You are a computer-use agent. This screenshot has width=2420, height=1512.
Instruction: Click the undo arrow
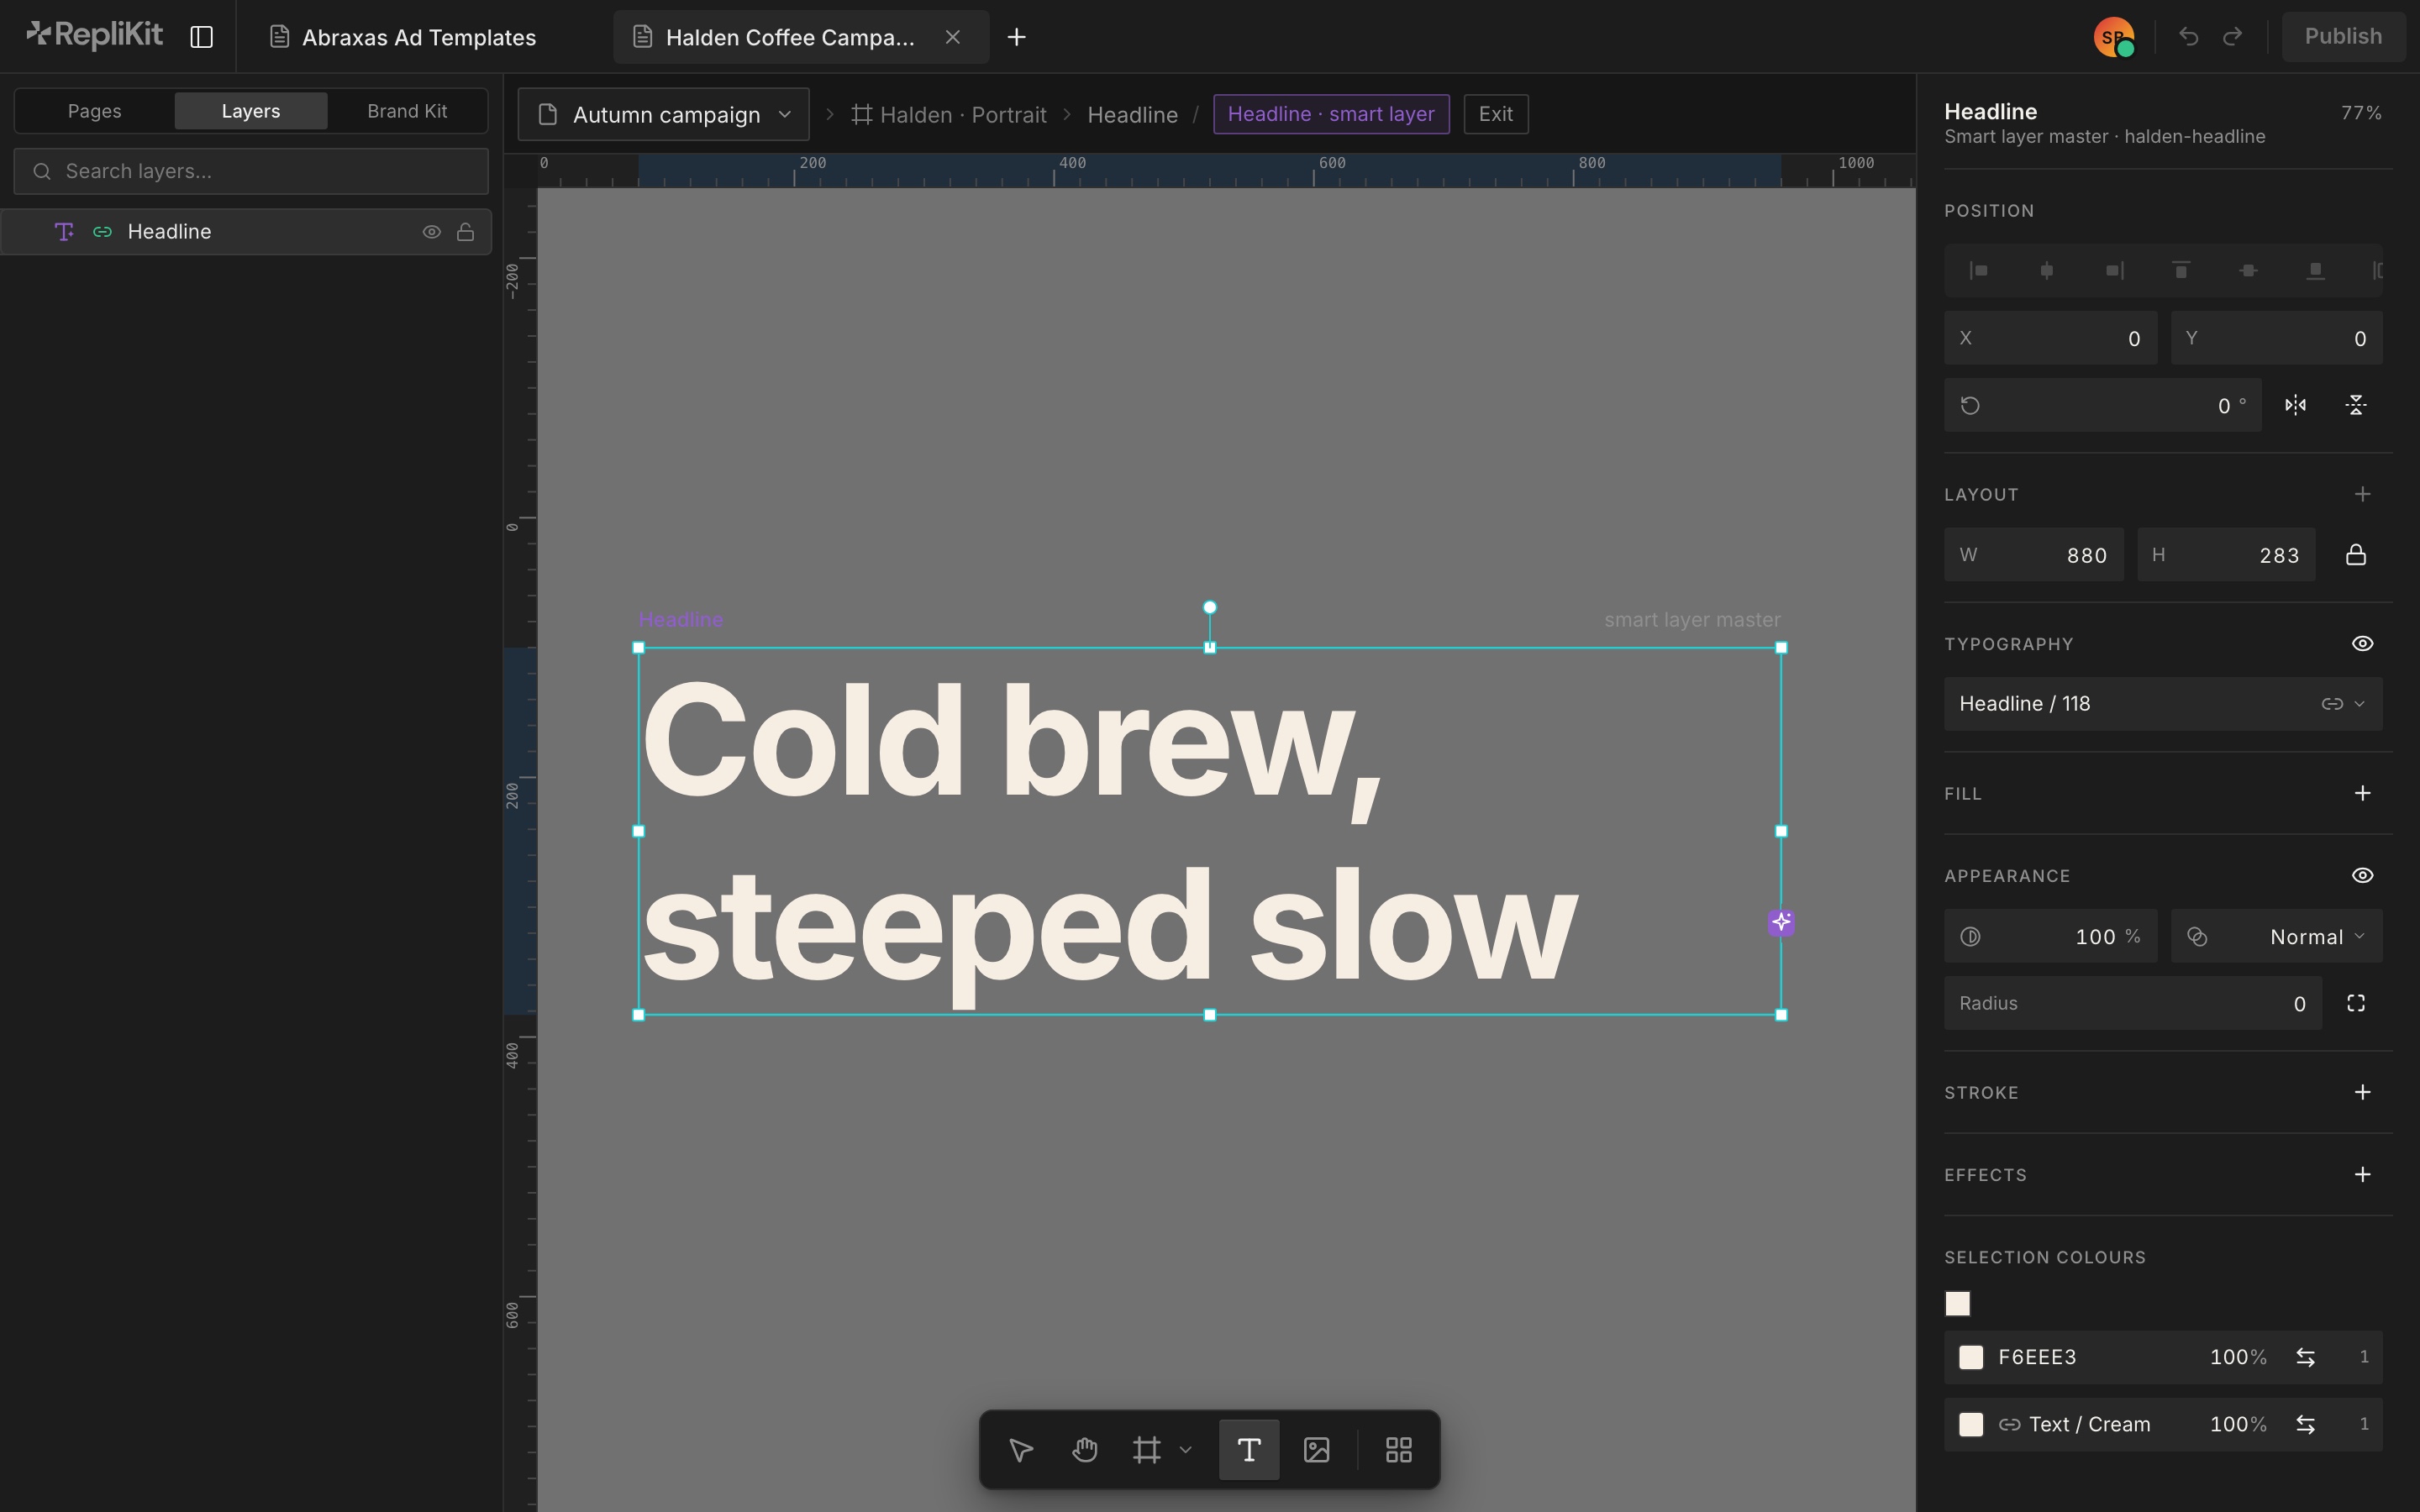point(2188,37)
